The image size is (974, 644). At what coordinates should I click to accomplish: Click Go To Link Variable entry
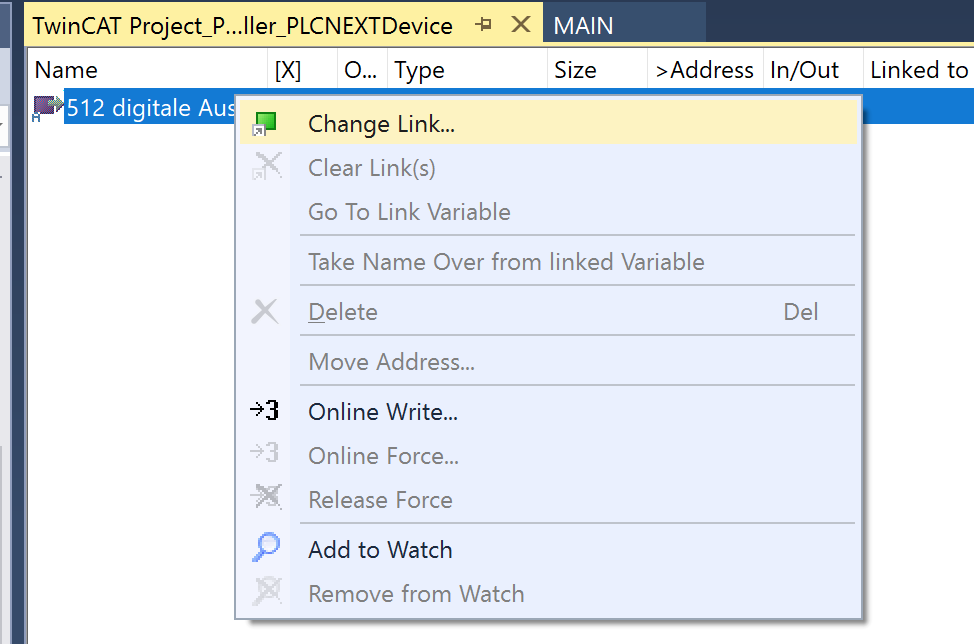548,212
